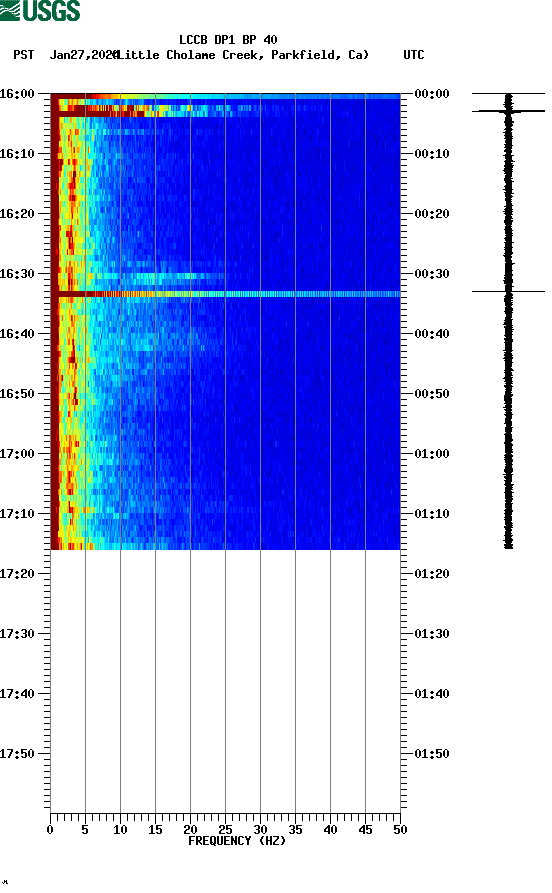552x893 pixels.
Task: Click the '01:40' UTC time label
Action: click(x=432, y=694)
